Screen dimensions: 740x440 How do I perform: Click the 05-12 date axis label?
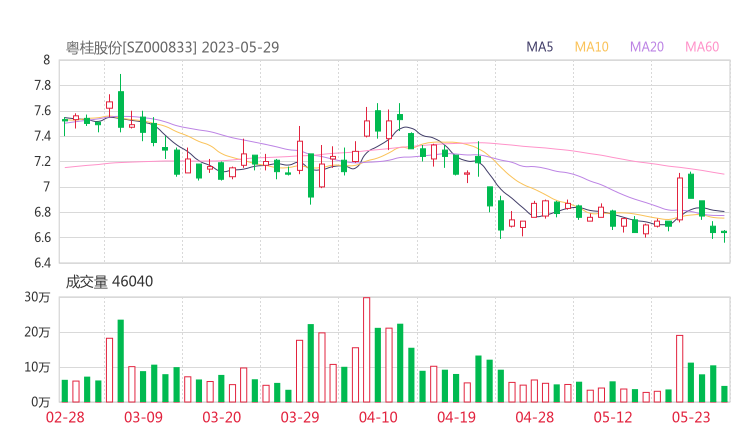(x=613, y=417)
